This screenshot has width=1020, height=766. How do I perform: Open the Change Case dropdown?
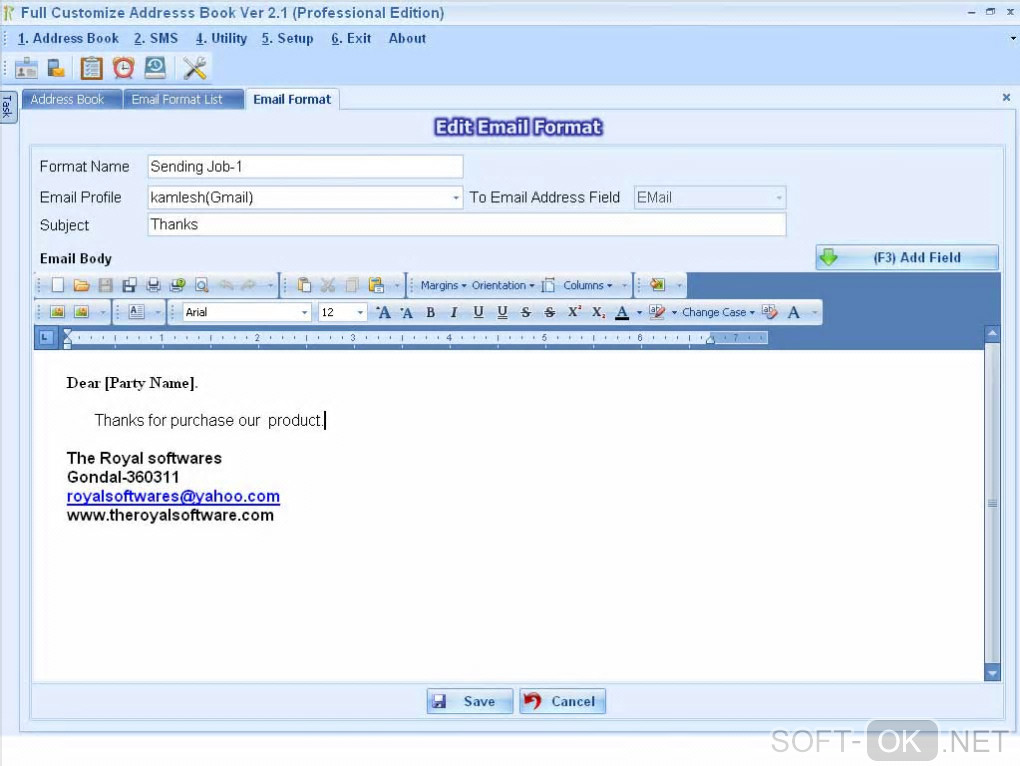click(718, 312)
